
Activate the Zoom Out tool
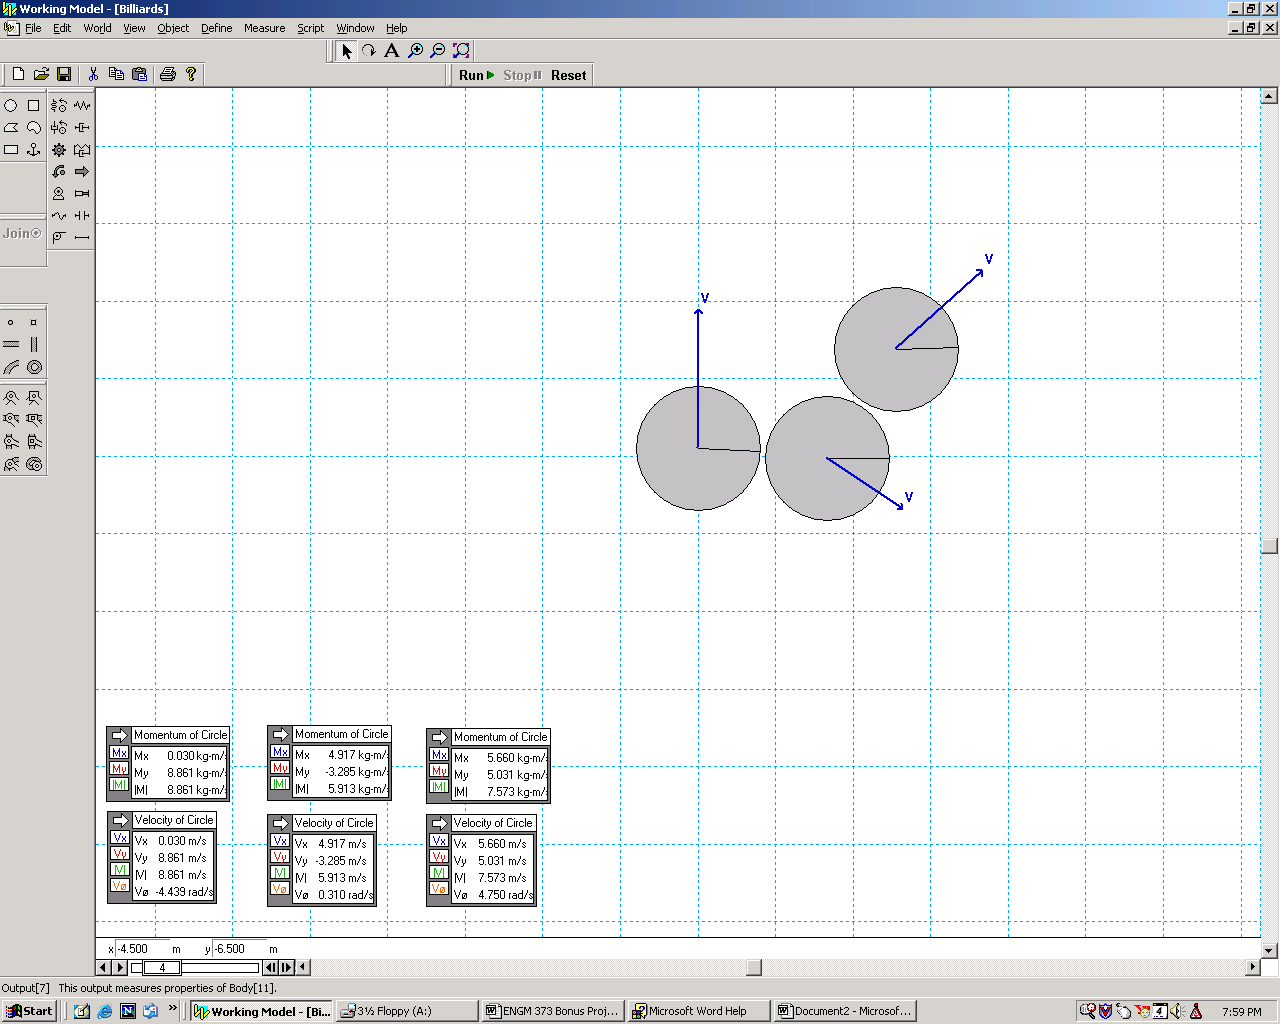[x=438, y=51]
